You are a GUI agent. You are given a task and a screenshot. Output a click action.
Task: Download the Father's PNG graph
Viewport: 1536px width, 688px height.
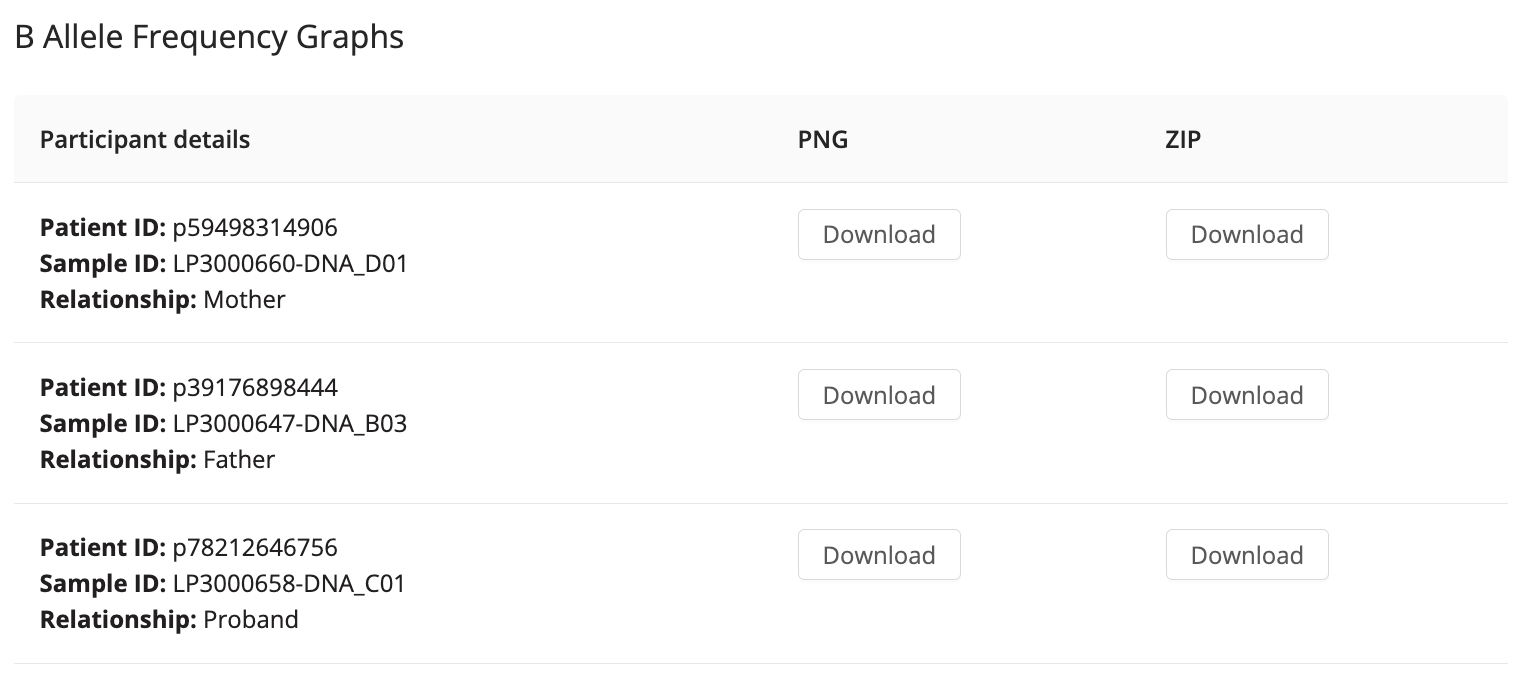[x=879, y=395]
